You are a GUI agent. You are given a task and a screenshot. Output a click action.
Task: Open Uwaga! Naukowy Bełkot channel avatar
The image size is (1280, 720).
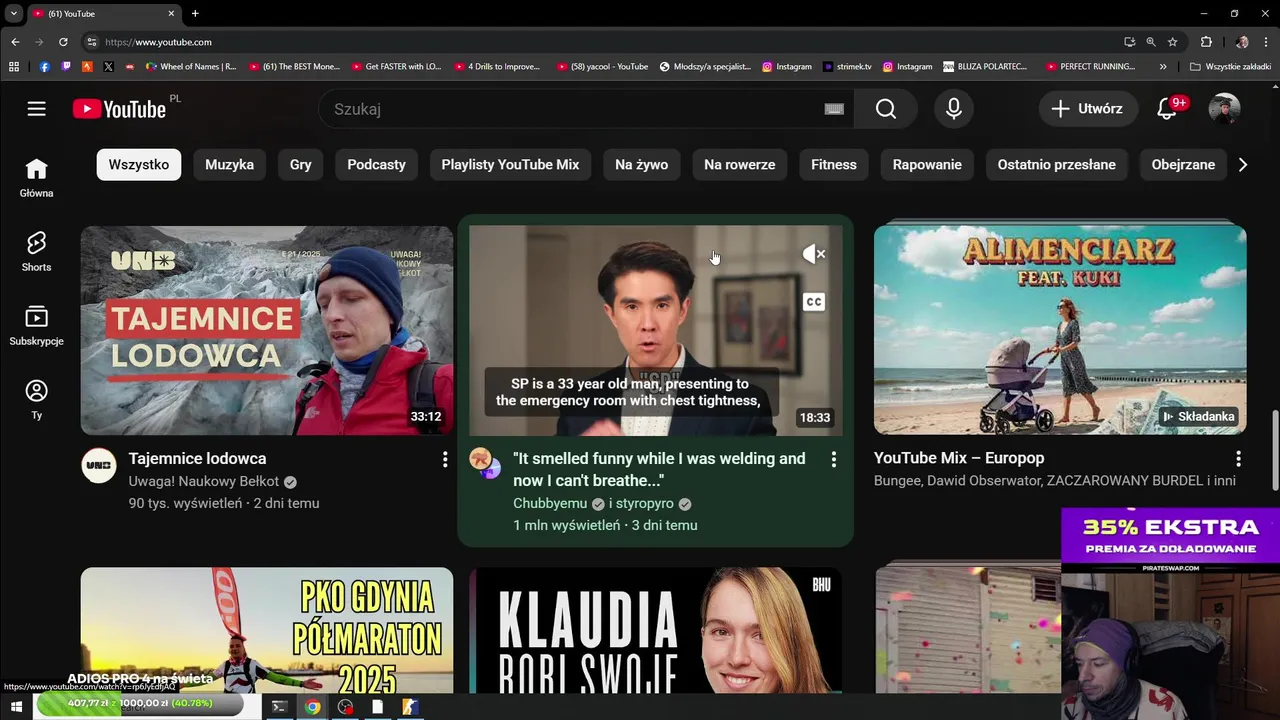pyautogui.click(x=99, y=466)
